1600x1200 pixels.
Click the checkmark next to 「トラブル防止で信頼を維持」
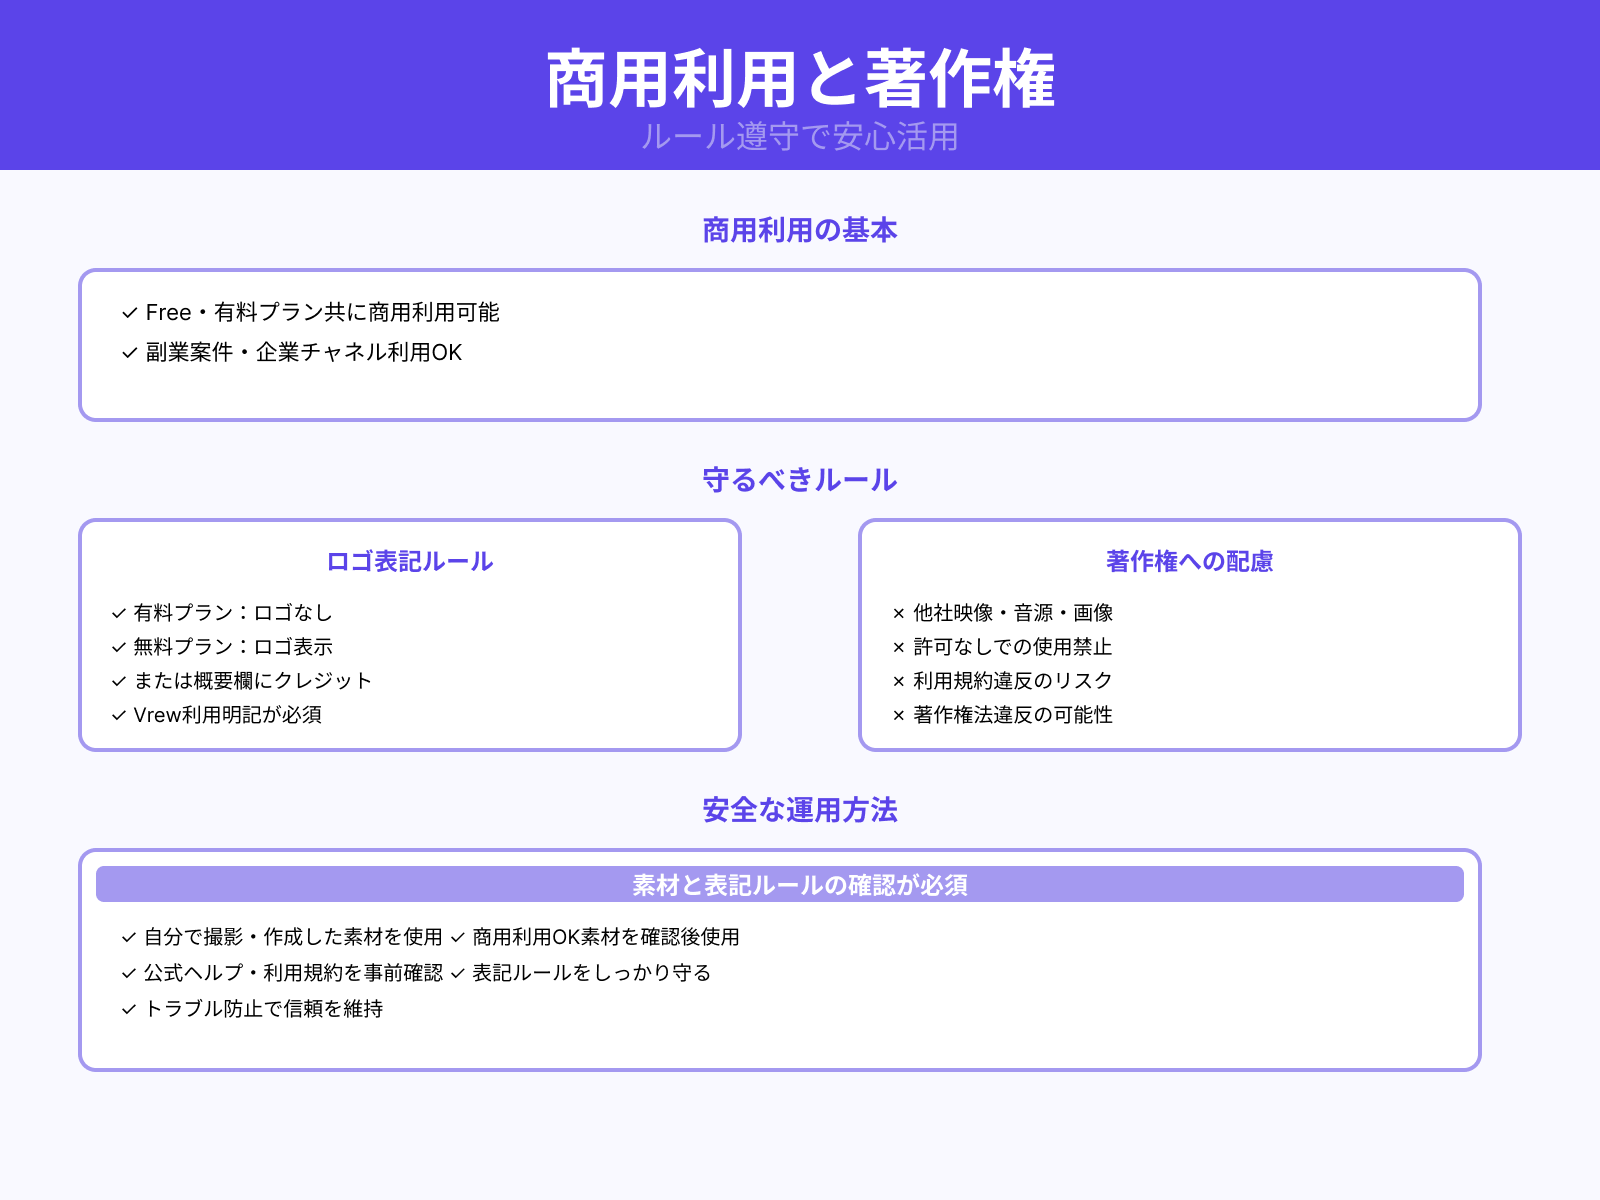tap(128, 1011)
